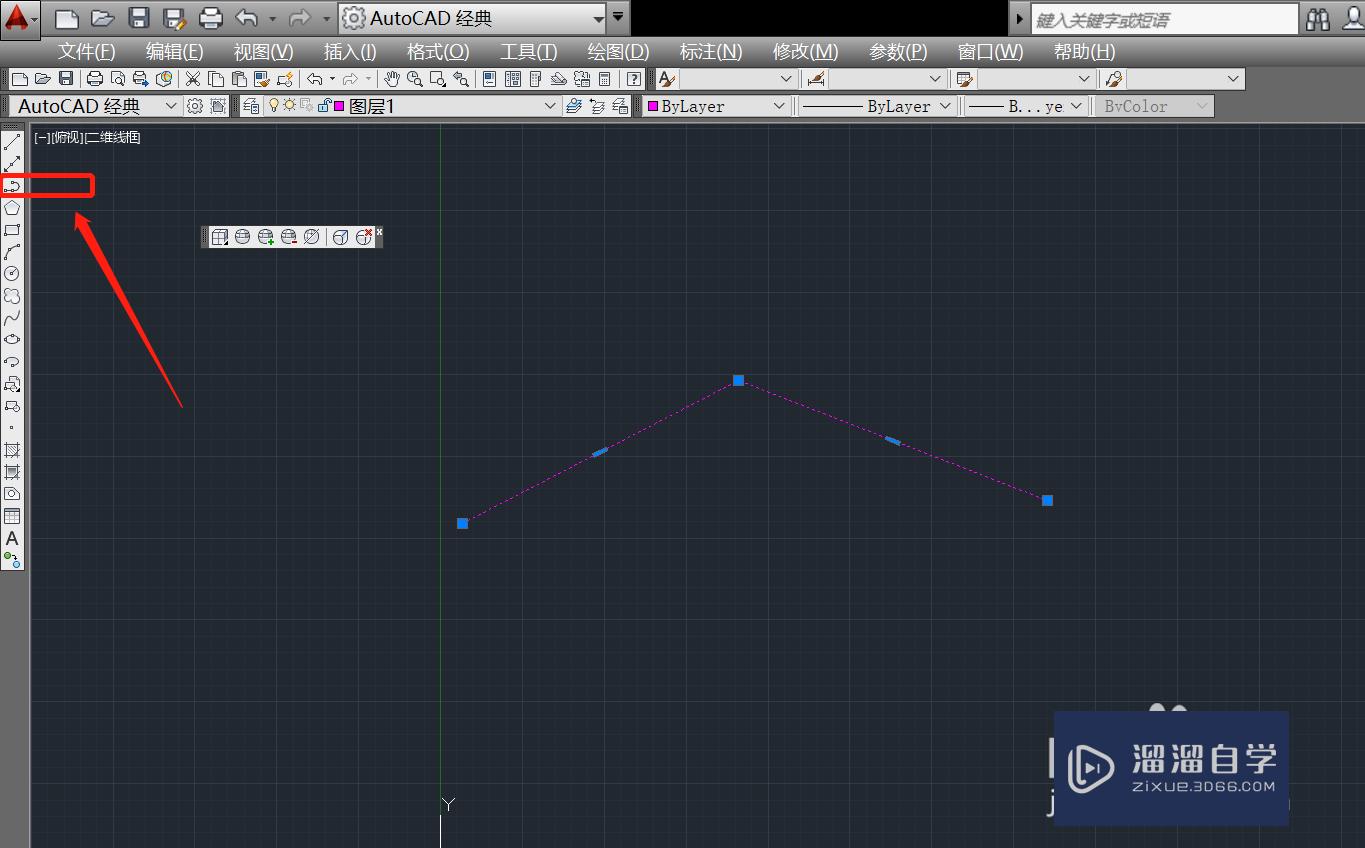Viewport: 1365px width, 848px height.
Task: Select the Insert Block tool
Action: [12, 384]
